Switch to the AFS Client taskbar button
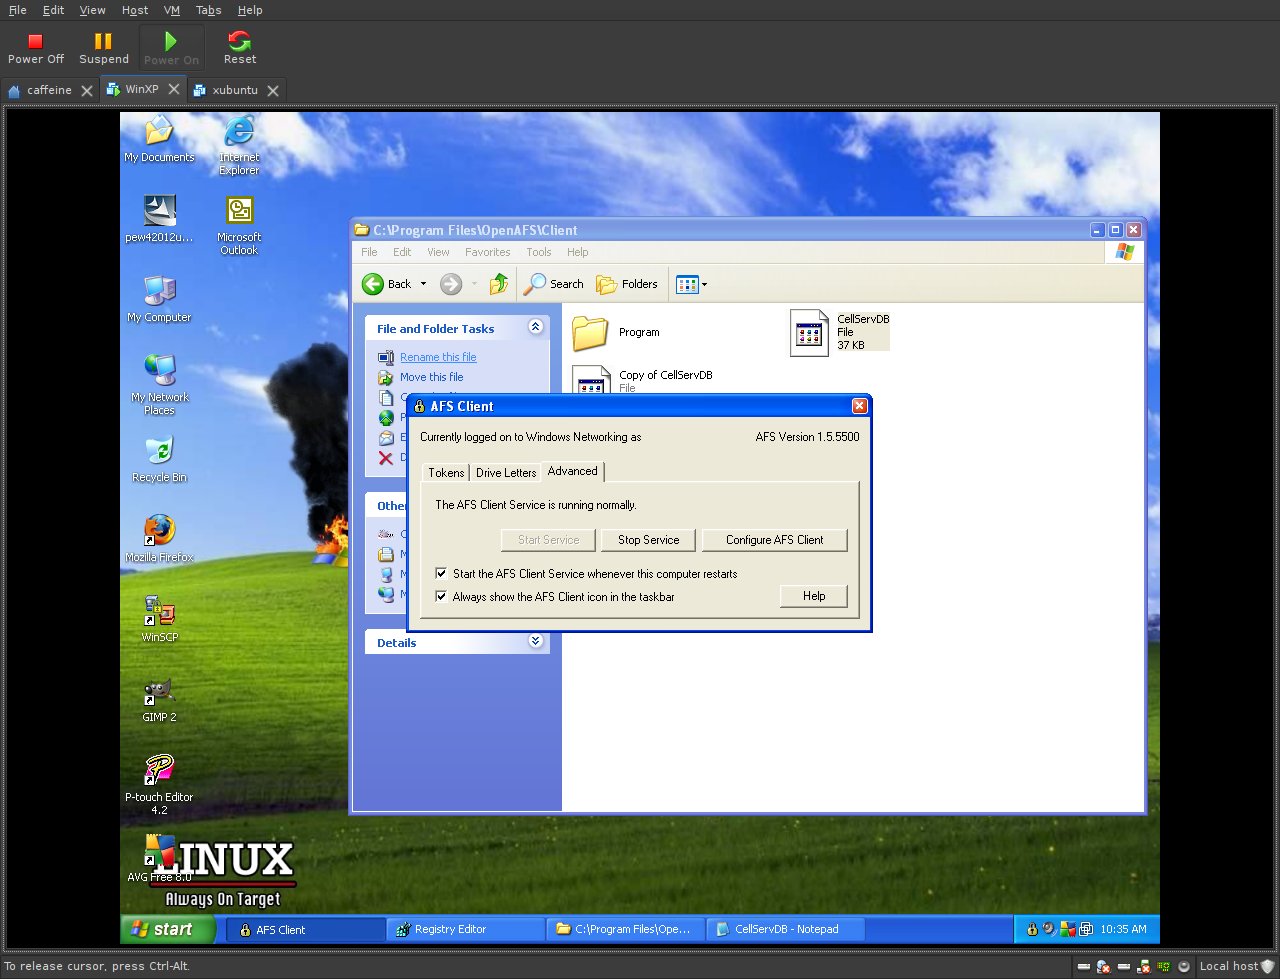The width and height of the screenshot is (1280, 979). (306, 929)
